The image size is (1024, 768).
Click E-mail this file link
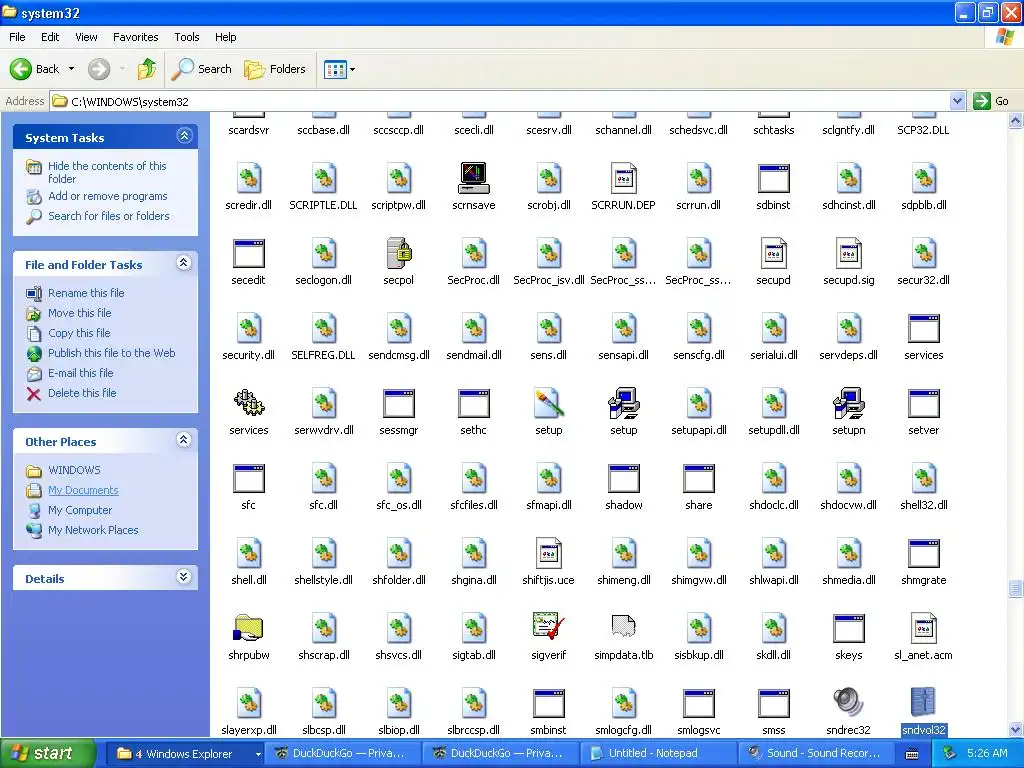click(x=80, y=373)
